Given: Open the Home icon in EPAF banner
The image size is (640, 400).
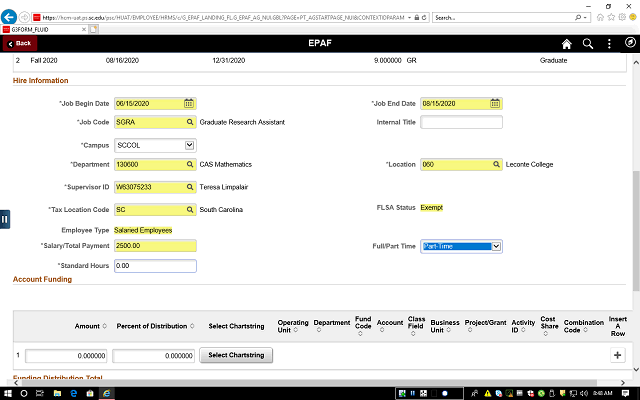Looking at the screenshot, I should (567, 44).
